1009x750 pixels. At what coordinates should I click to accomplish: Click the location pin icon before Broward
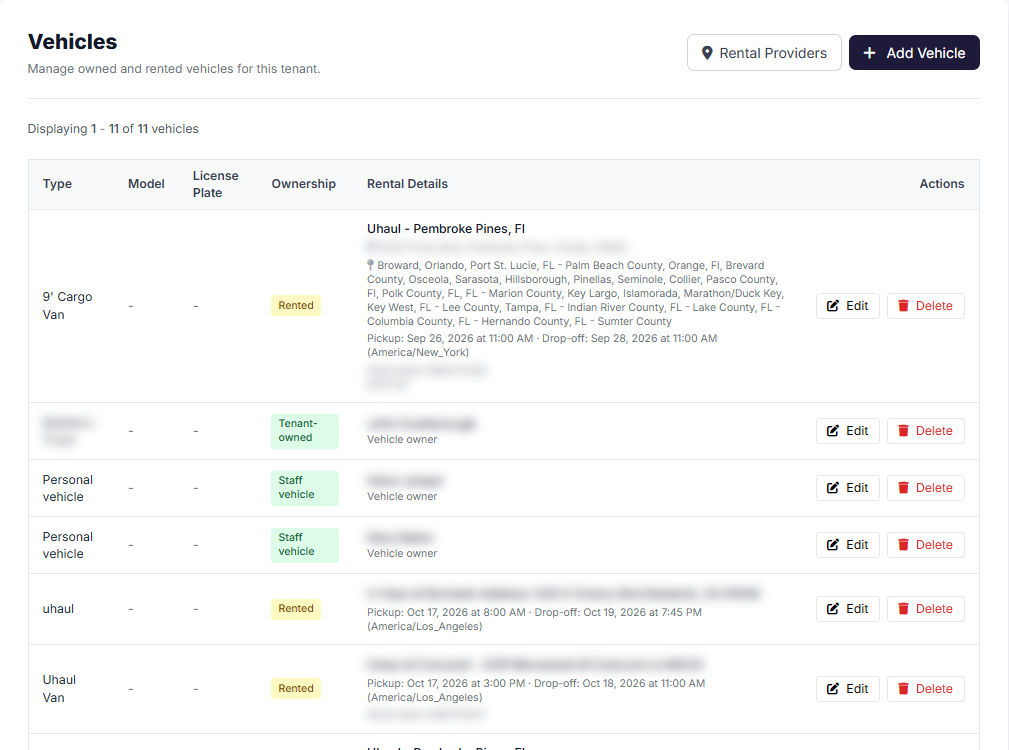371,265
